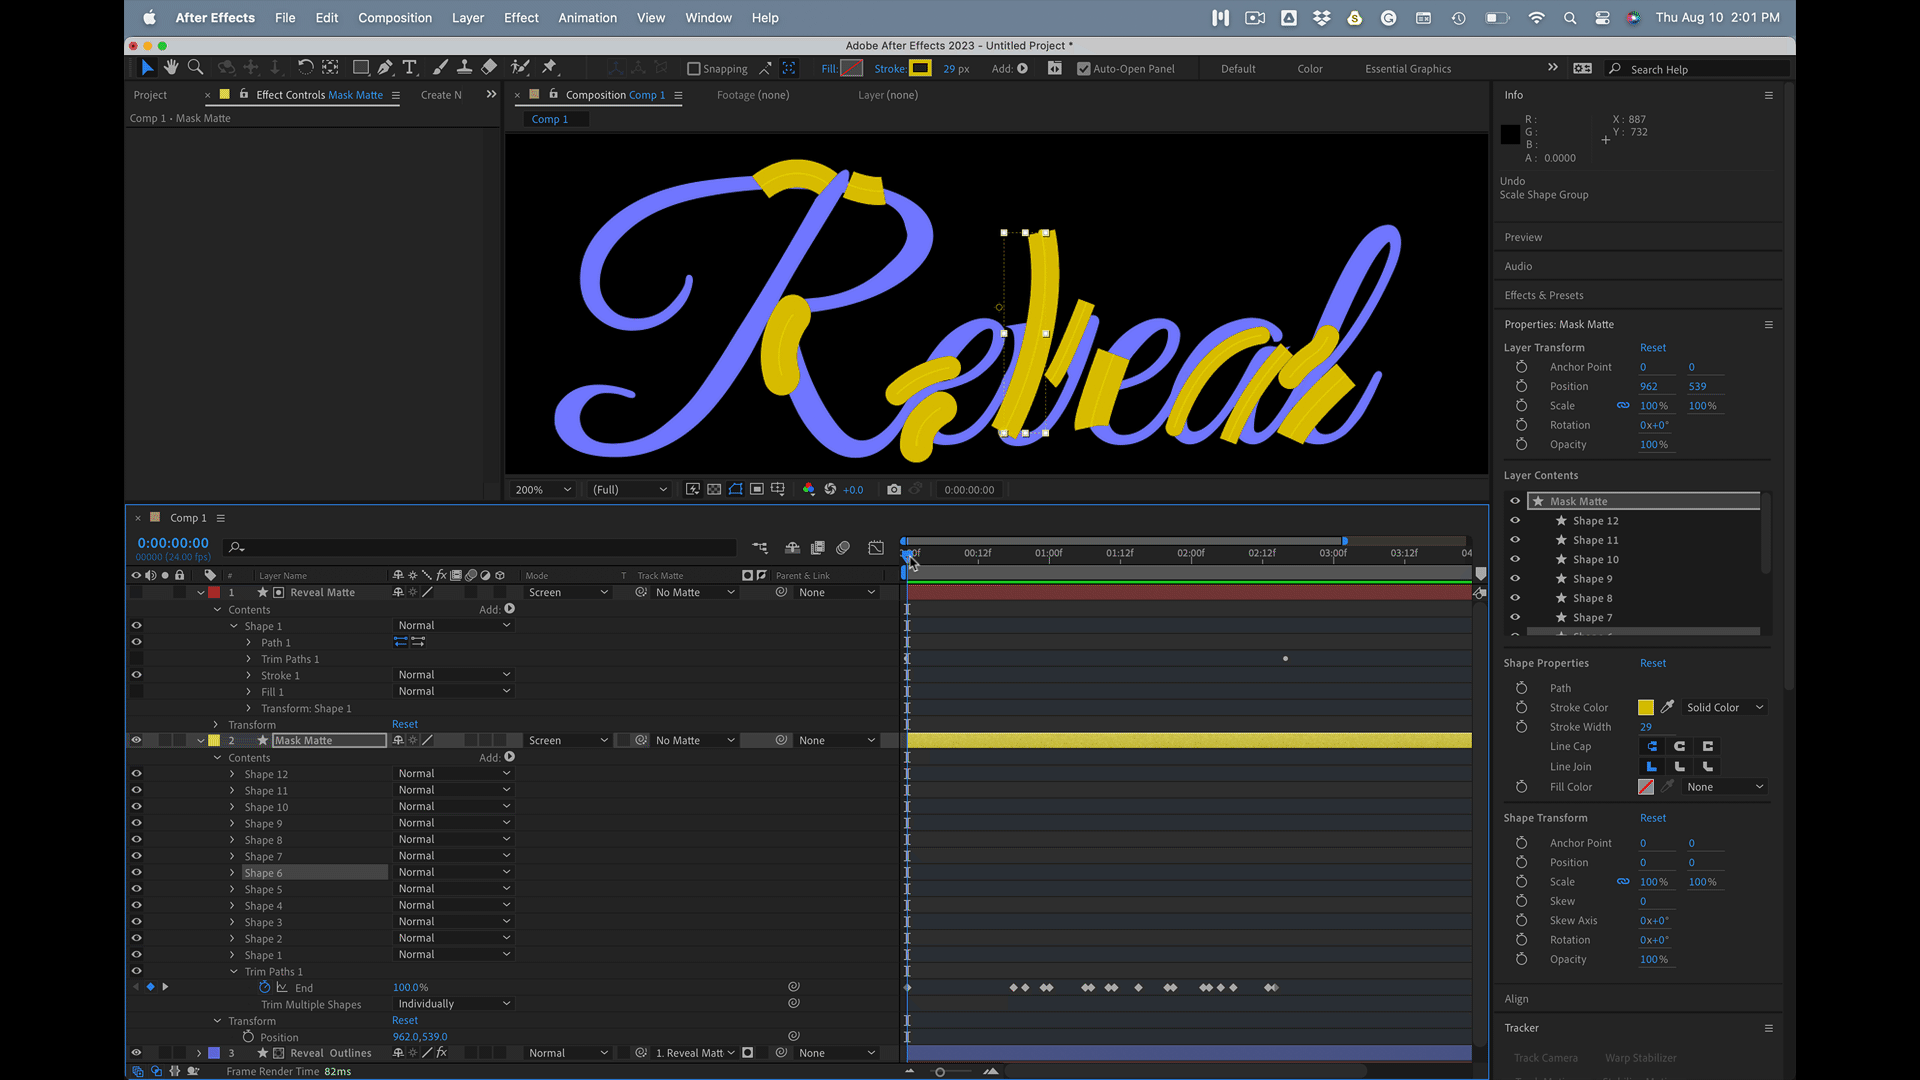The image size is (1920, 1080).
Task: Select the Type tool
Action: [410, 67]
